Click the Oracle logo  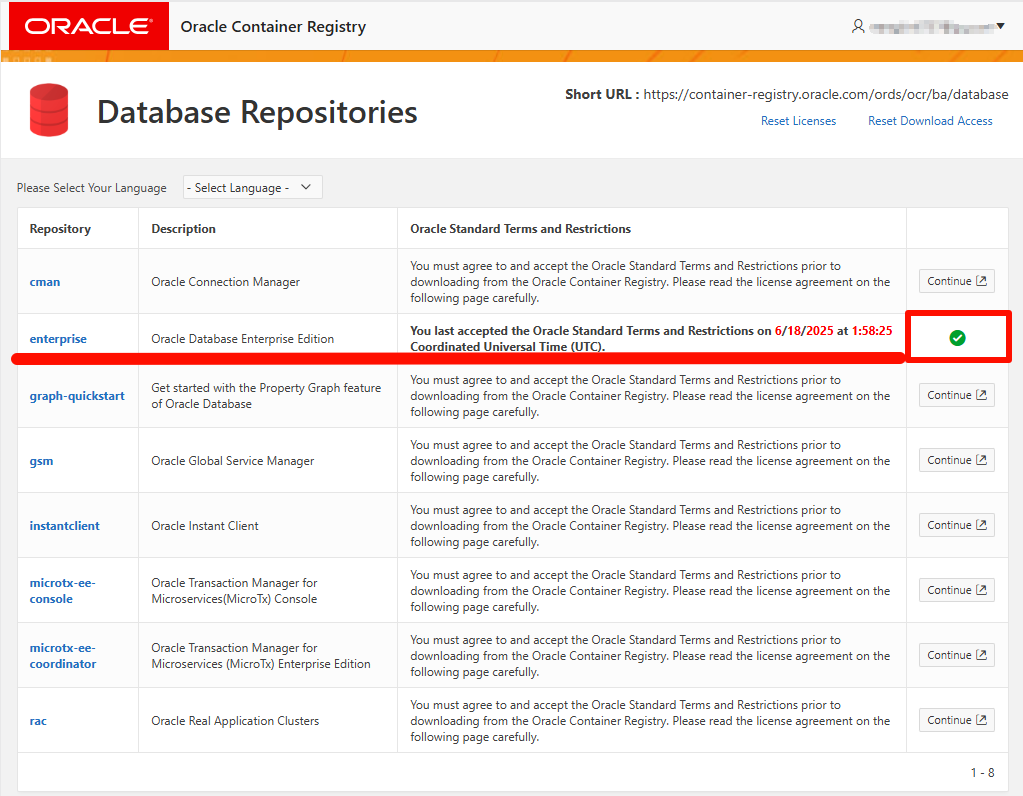[89, 26]
